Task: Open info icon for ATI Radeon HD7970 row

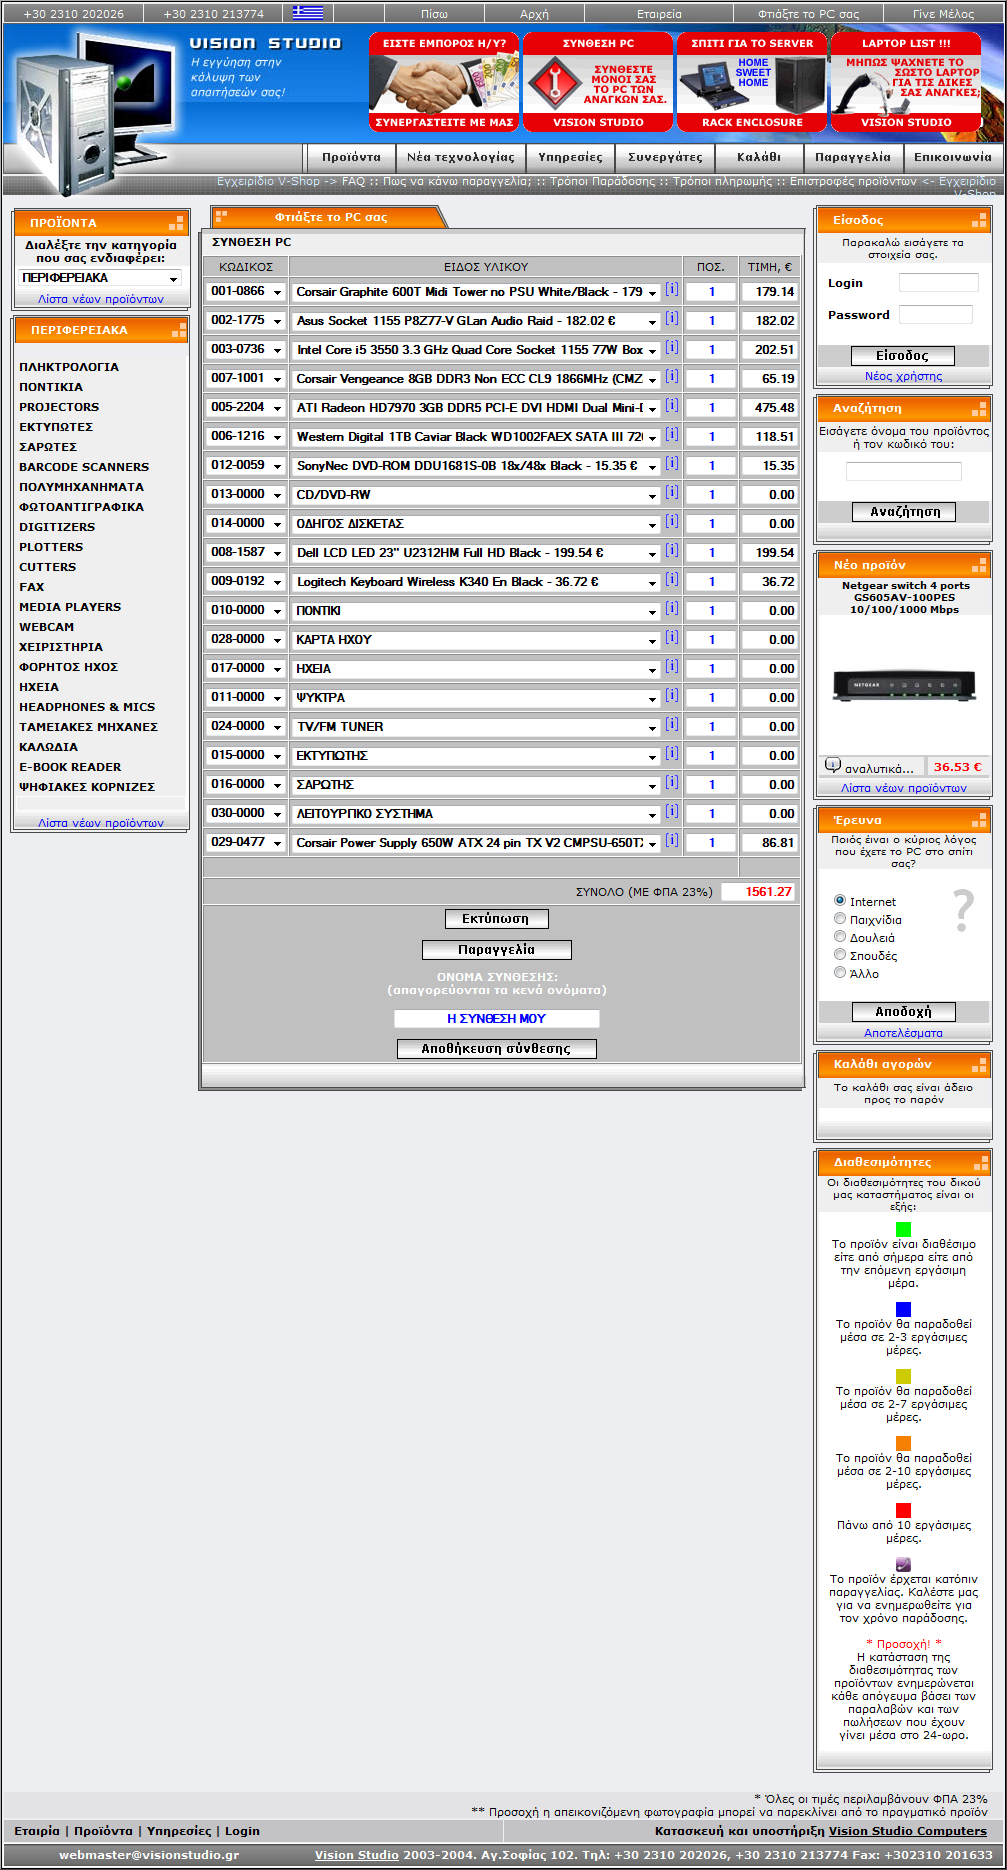Action: click(x=671, y=405)
